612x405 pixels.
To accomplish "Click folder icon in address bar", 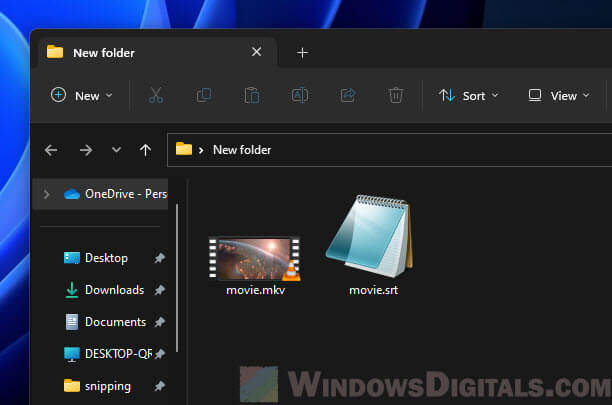I will tap(184, 149).
